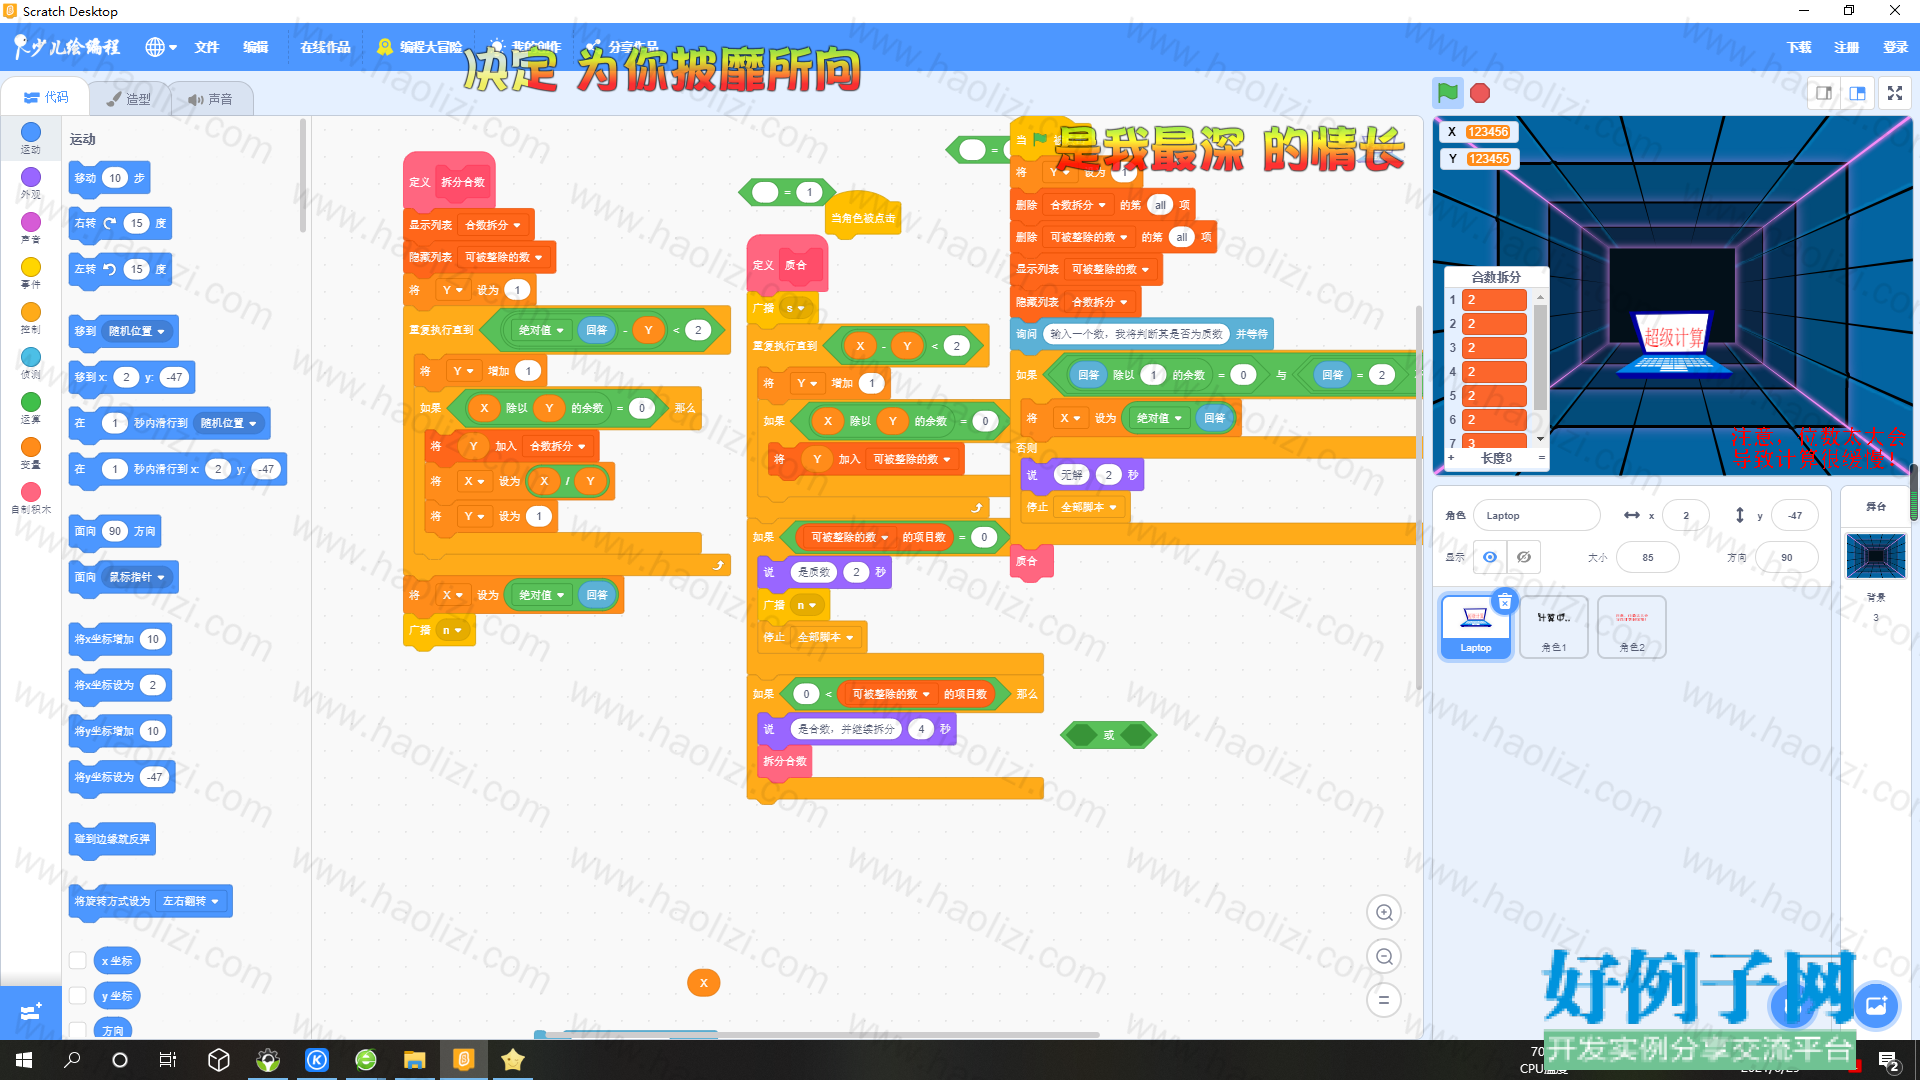Hide the sprite using crossed-eye icon

point(1523,557)
